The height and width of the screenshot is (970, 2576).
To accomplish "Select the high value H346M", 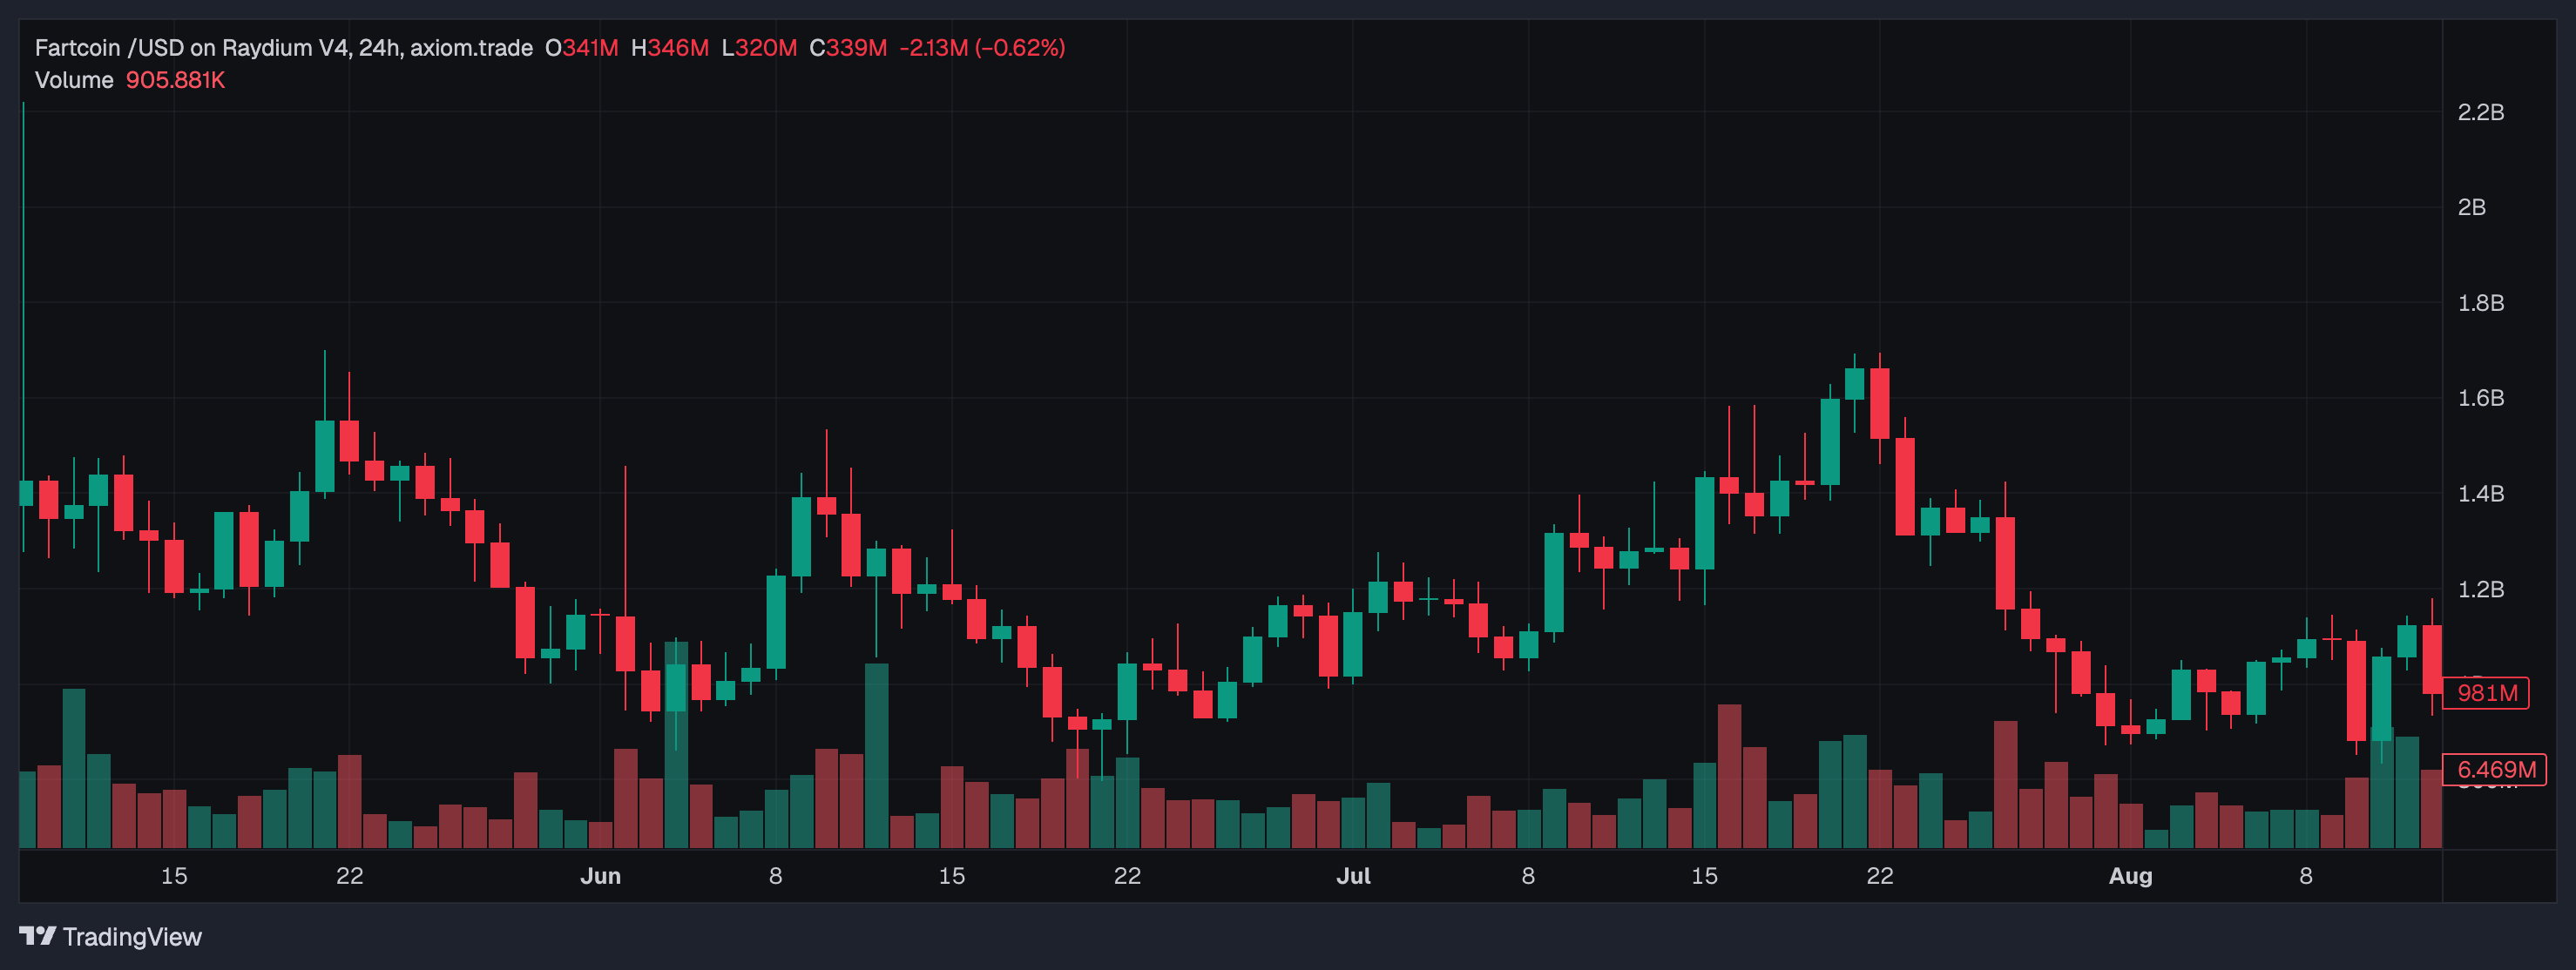I will click(x=669, y=48).
